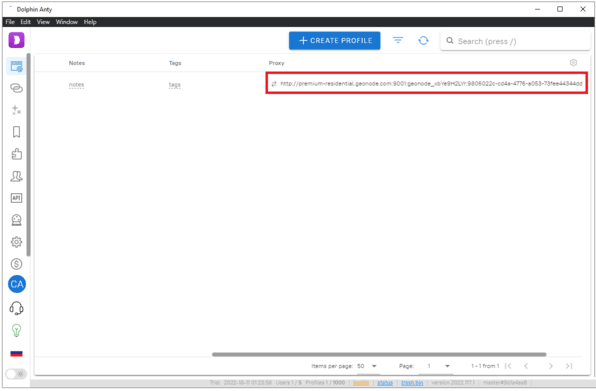
Task: Open table column settings gear
Action: point(573,63)
